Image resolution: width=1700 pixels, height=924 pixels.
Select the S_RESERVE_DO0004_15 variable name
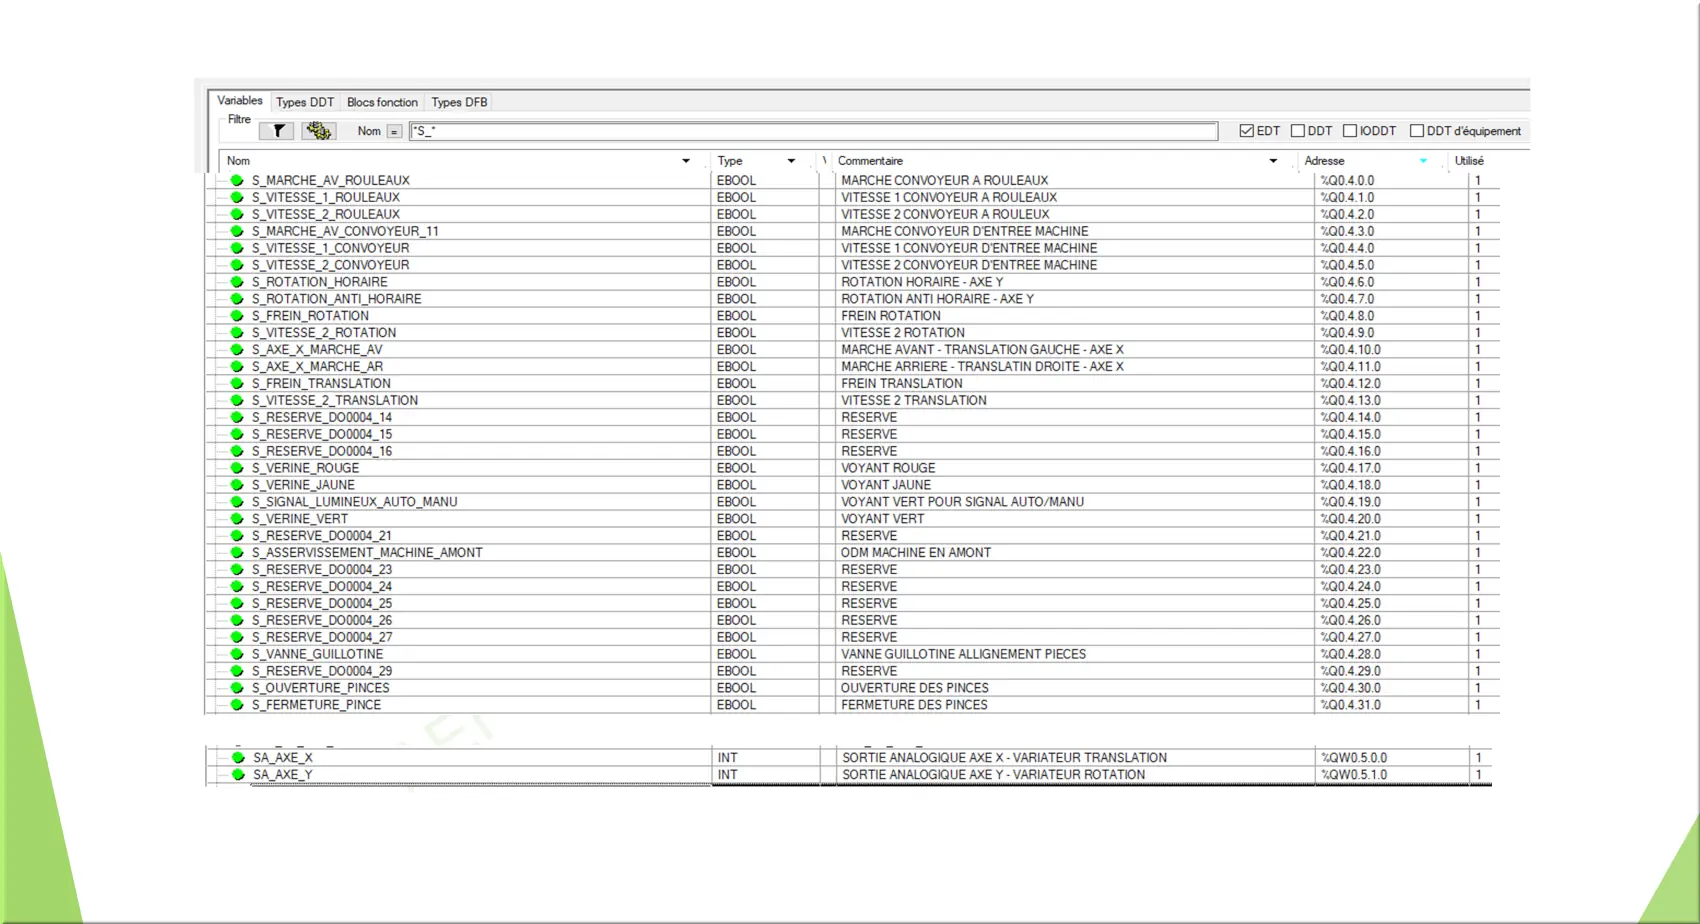click(322, 435)
